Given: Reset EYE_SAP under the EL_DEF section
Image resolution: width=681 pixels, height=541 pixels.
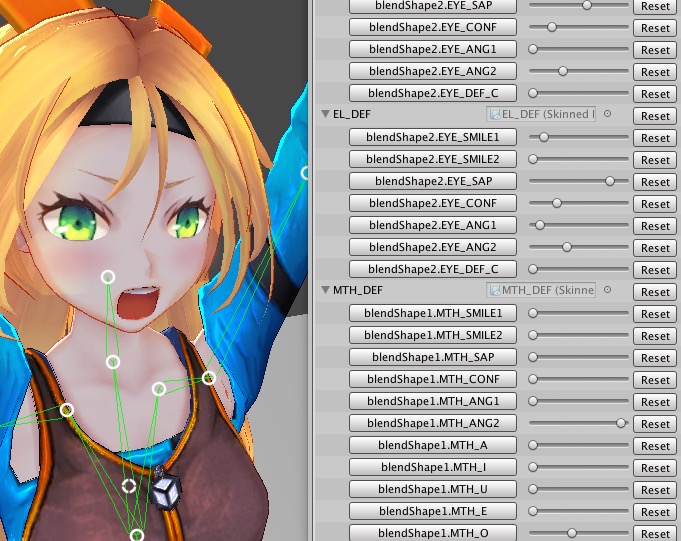Looking at the screenshot, I should (655, 182).
